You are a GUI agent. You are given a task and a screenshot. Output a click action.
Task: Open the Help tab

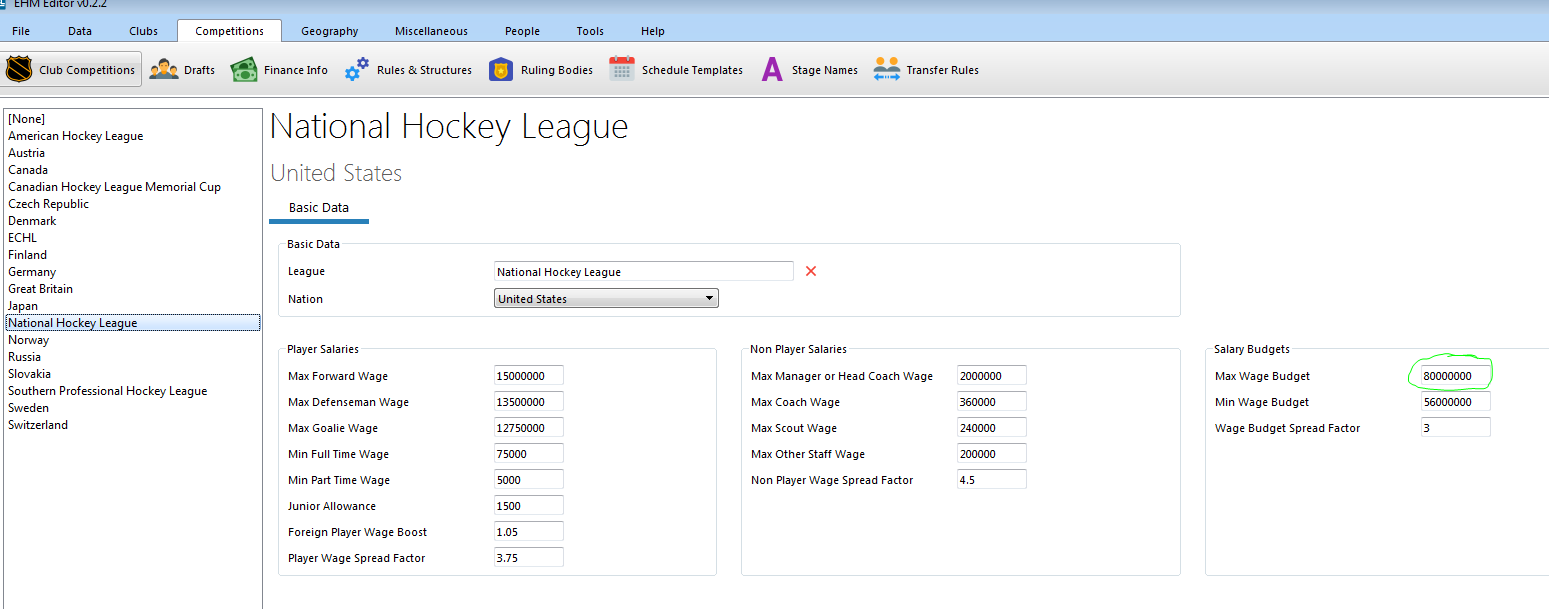pyautogui.click(x=653, y=31)
